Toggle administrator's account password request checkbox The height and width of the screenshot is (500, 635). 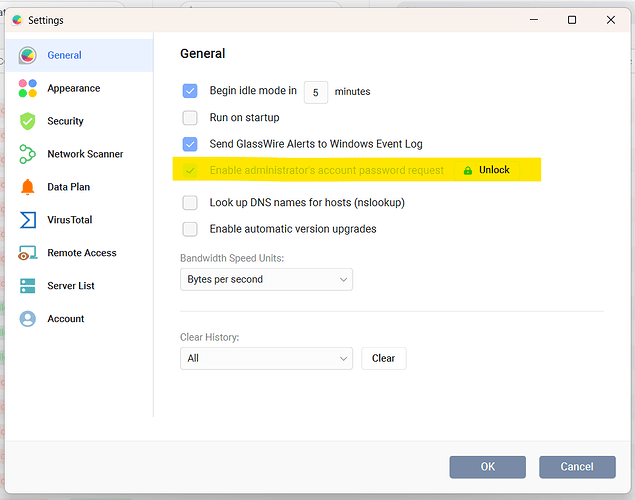(x=190, y=170)
